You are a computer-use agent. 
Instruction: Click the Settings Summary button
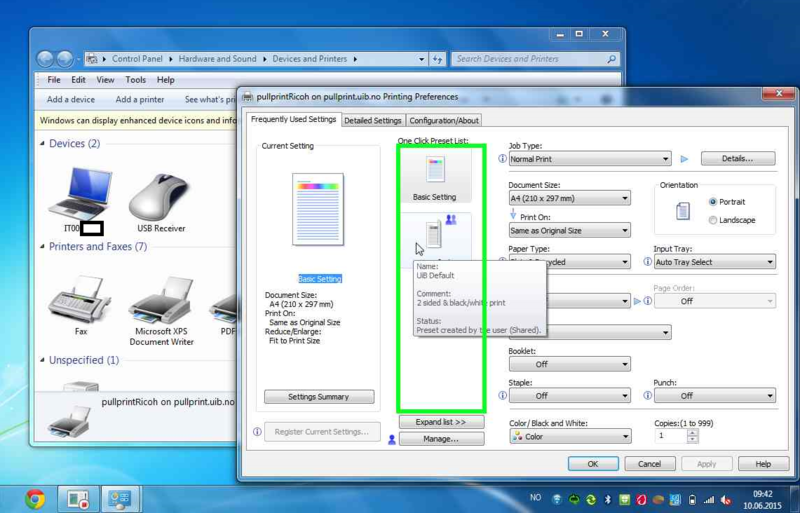coord(319,397)
